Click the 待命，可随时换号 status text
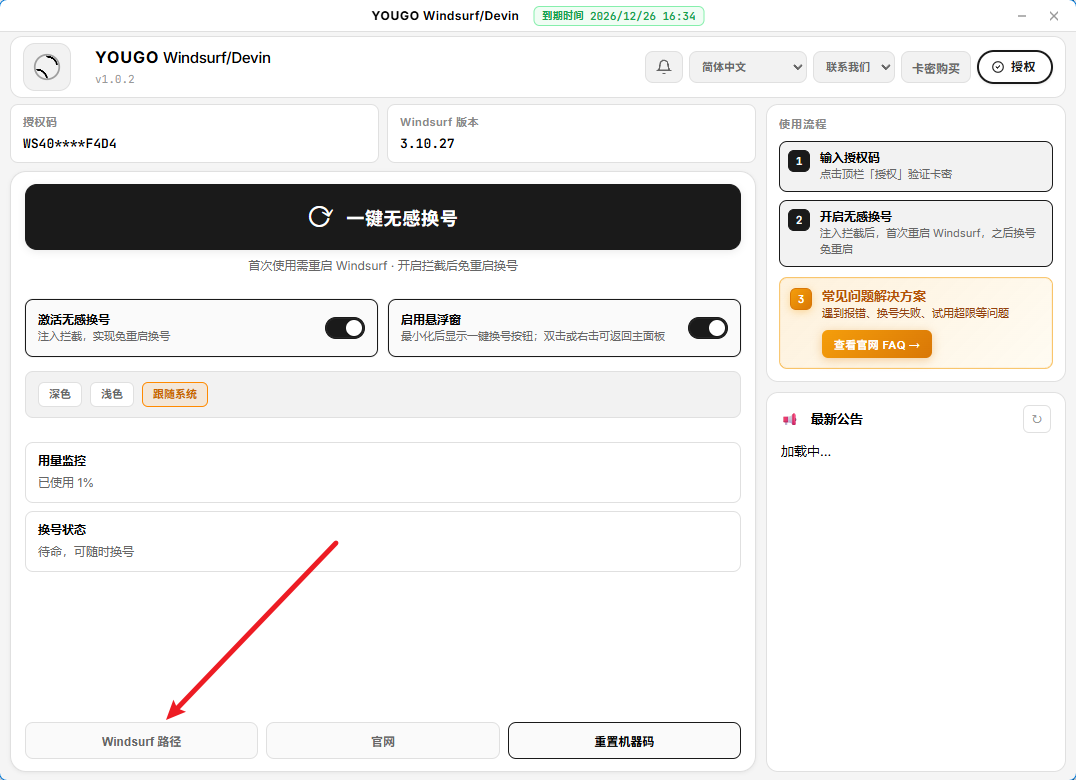1076x780 pixels. click(x=86, y=552)
